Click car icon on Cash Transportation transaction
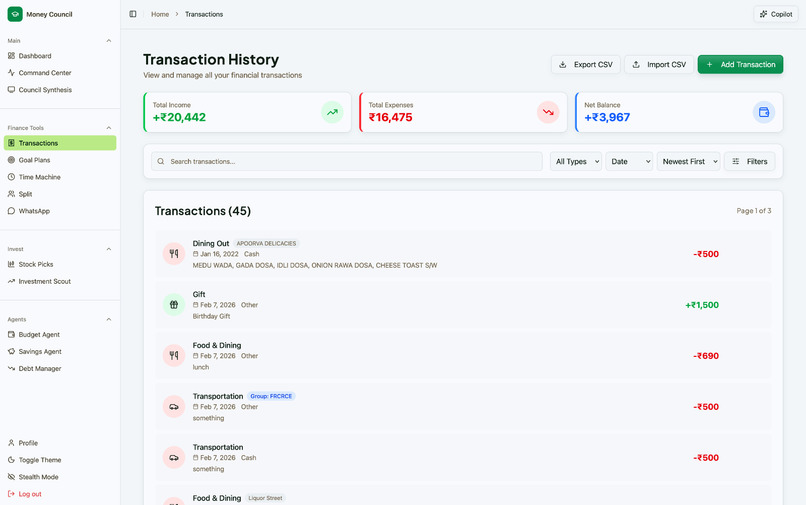The height and width of the screenshot is (505, 806). (x=174, y=457)
